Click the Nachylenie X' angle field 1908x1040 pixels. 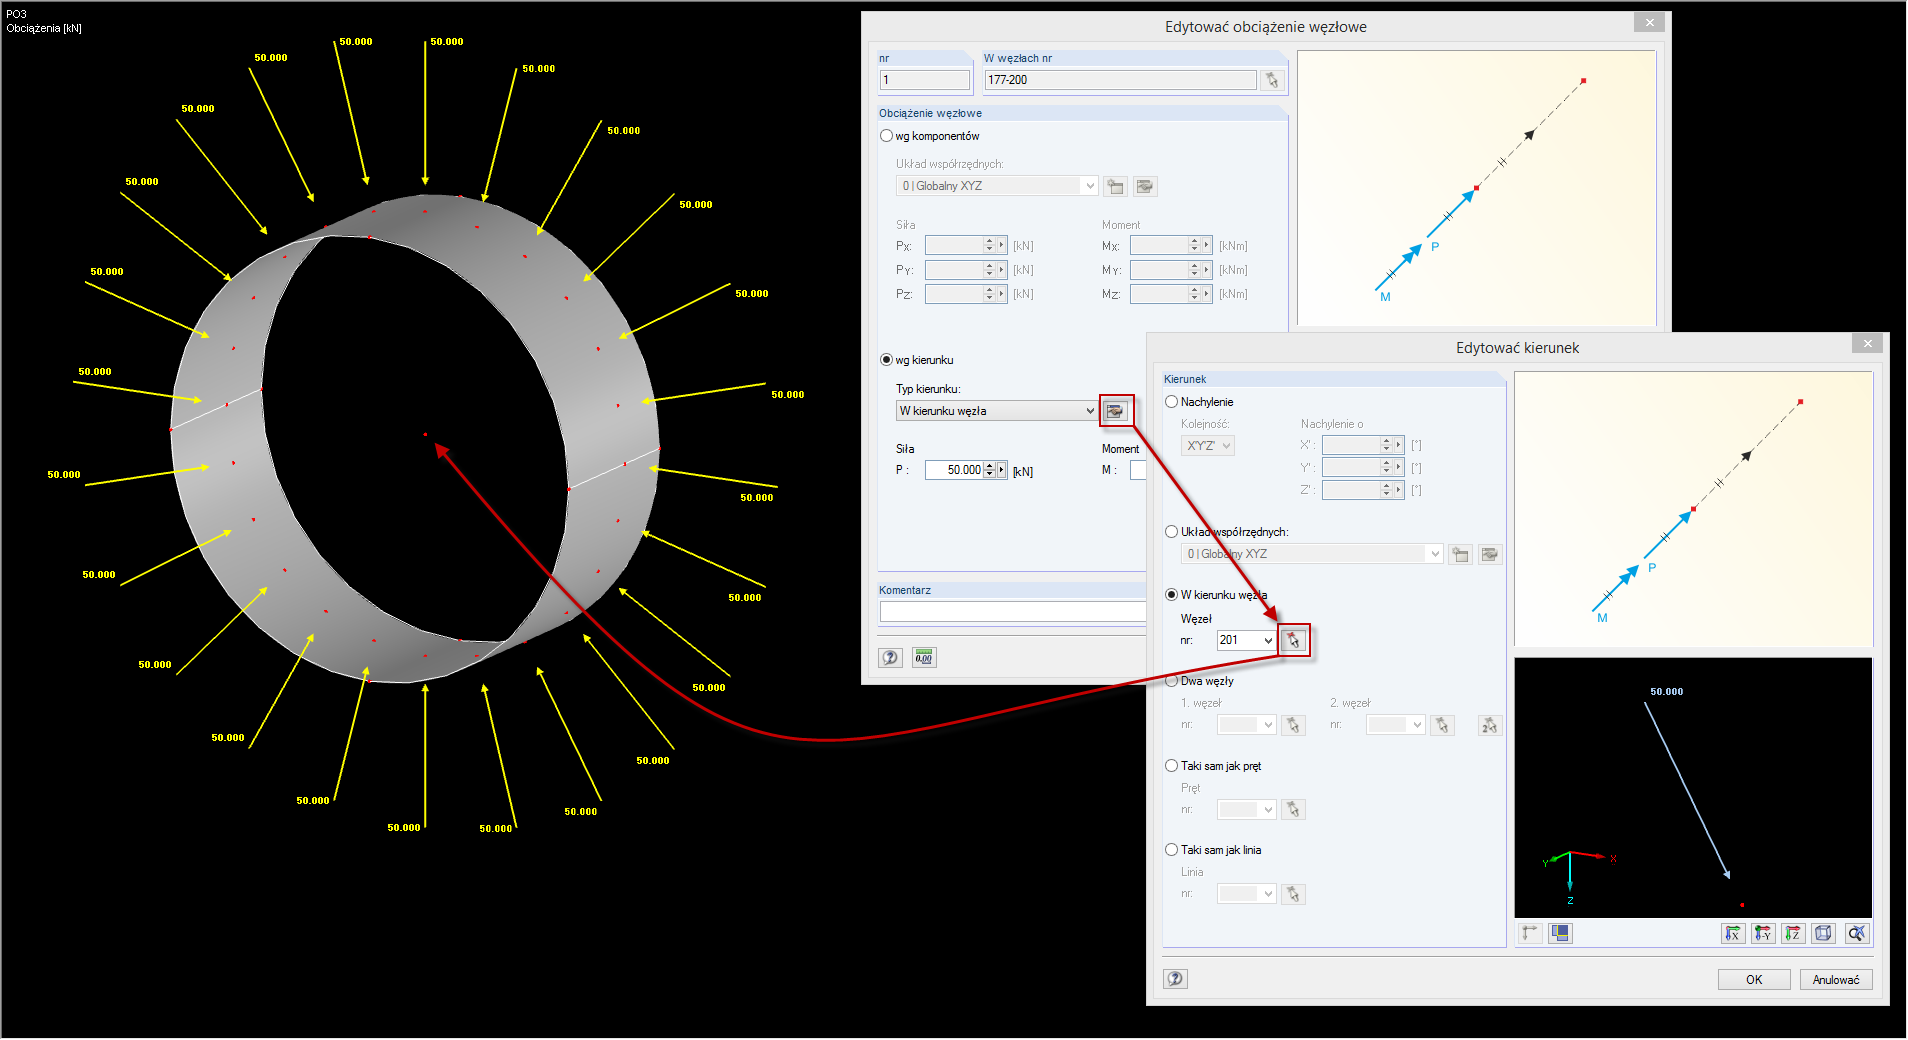tap(1351, 445)
